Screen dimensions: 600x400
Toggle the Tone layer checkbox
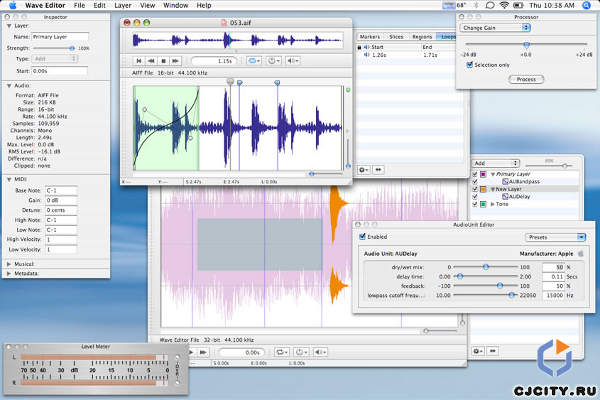pyautogui.click(x=475, y=204)
